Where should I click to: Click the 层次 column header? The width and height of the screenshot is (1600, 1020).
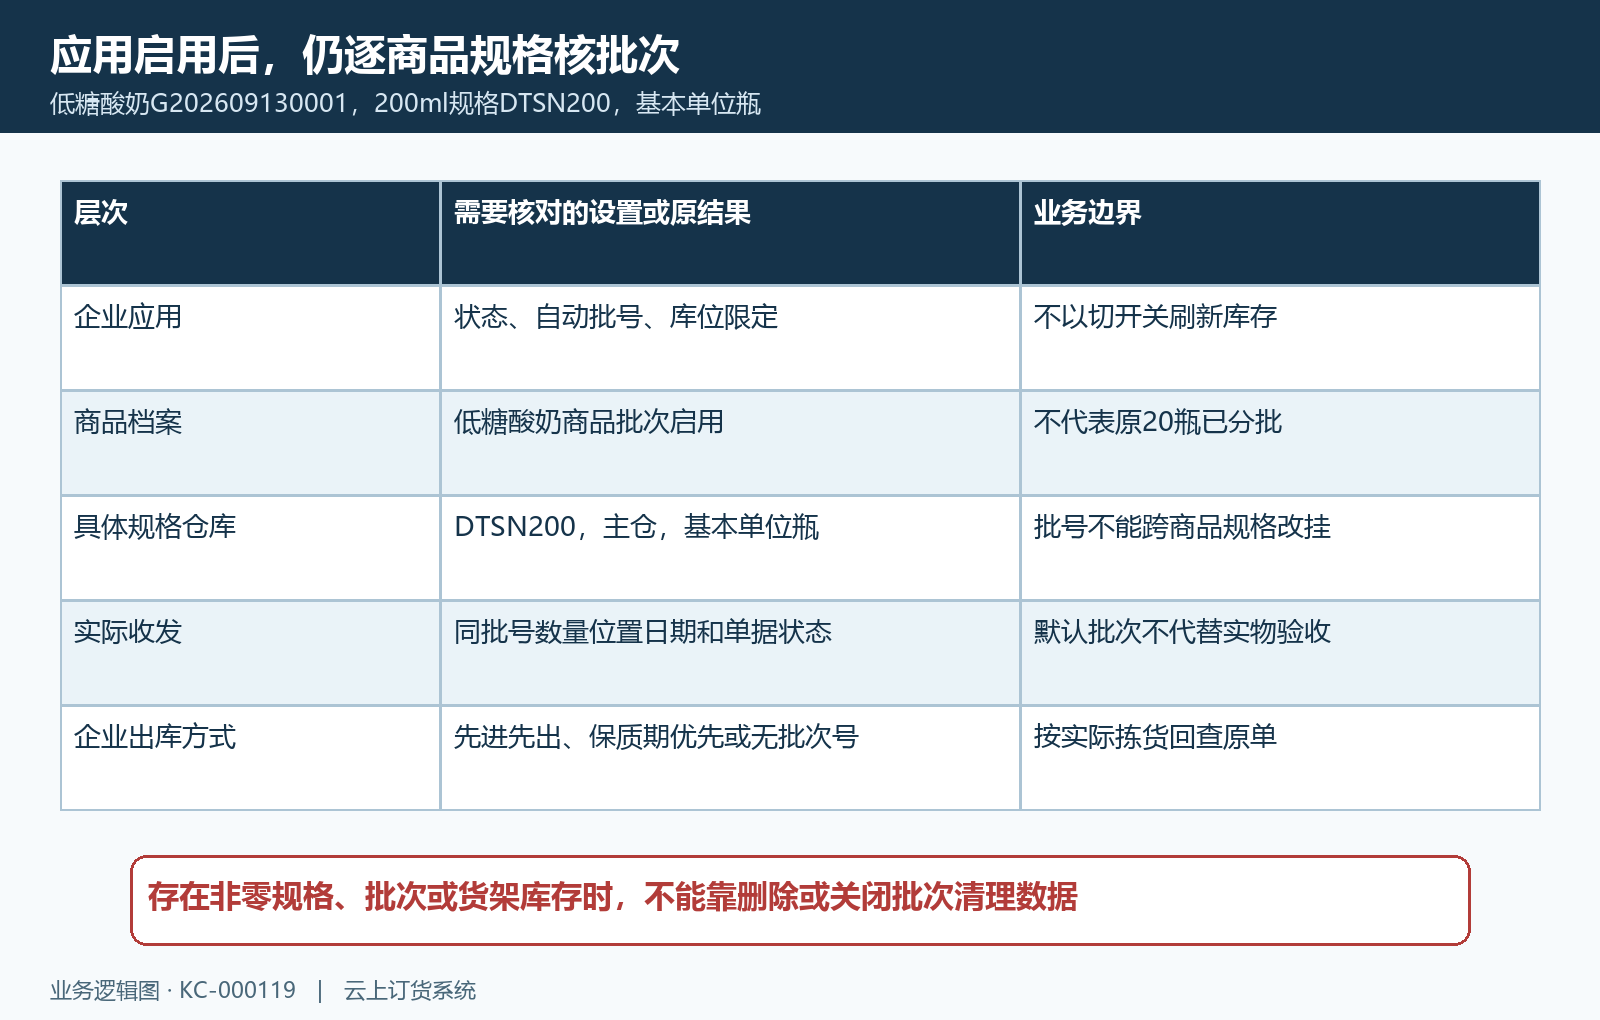(251, 233)
